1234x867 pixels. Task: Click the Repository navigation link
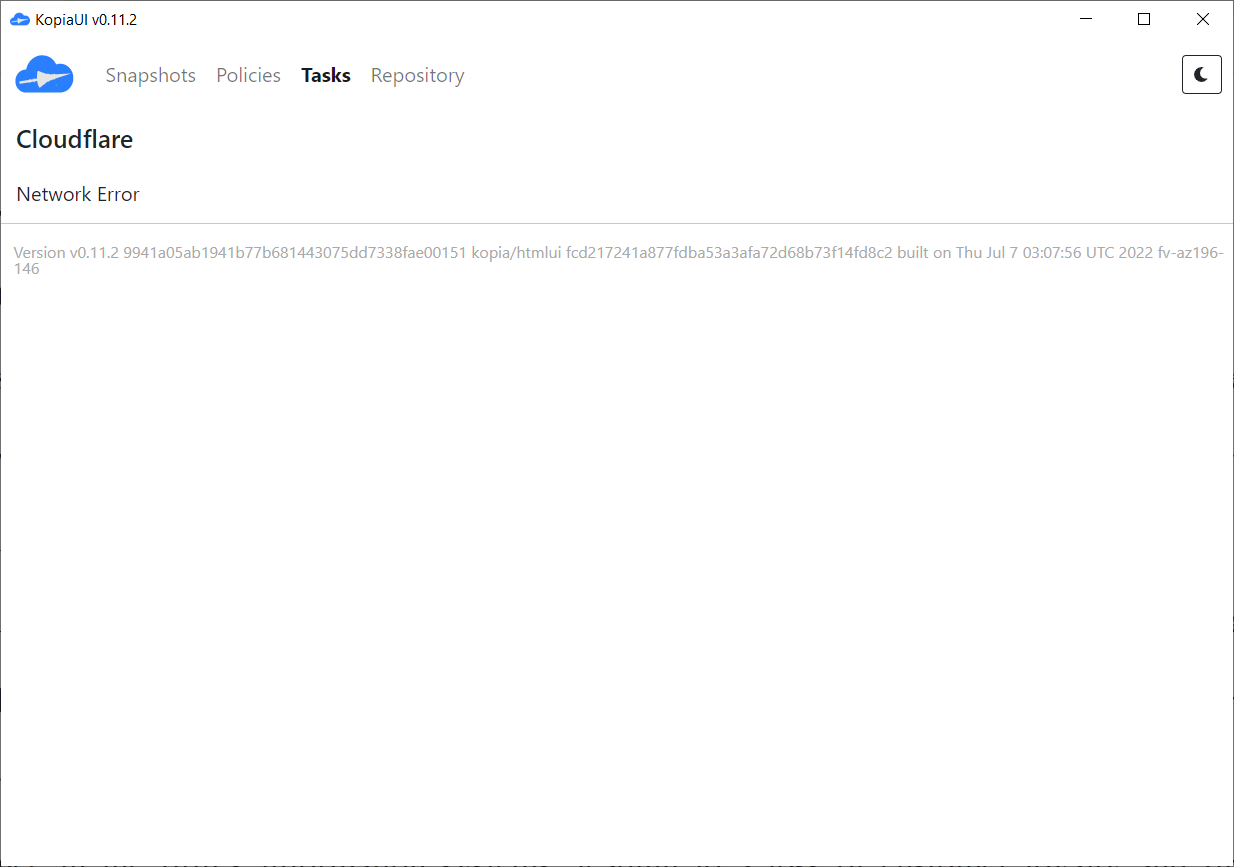417,75
